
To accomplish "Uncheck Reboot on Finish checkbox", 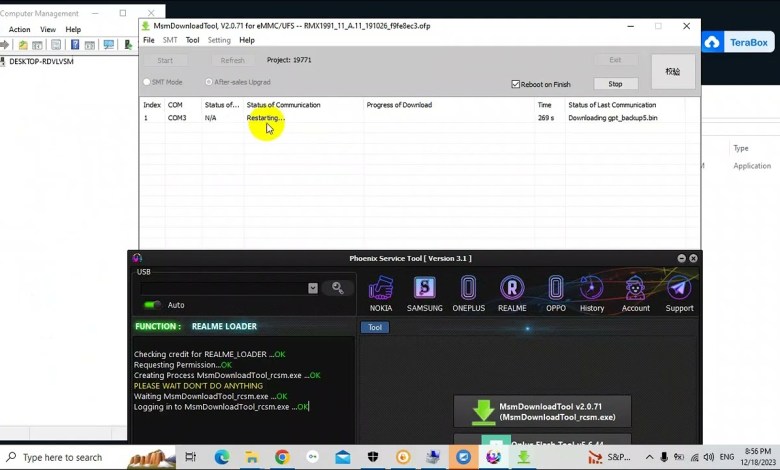I will pyautogui.click(x=516, y=84).
